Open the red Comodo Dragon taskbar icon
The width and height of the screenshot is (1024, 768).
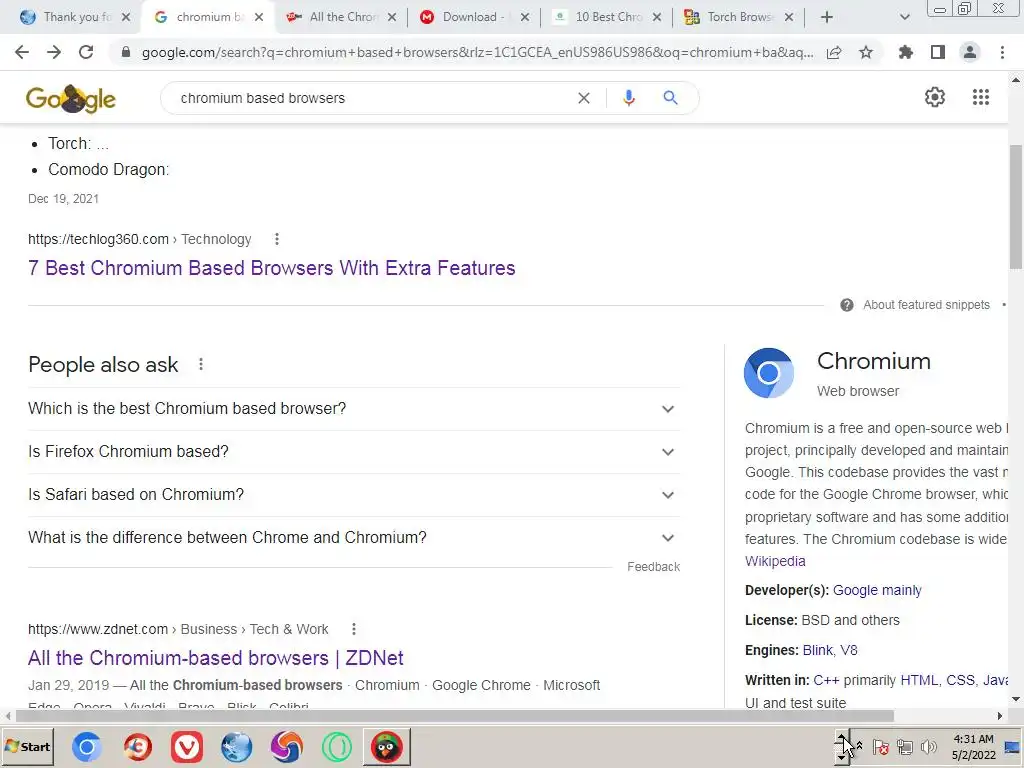(x=137, y=747)
